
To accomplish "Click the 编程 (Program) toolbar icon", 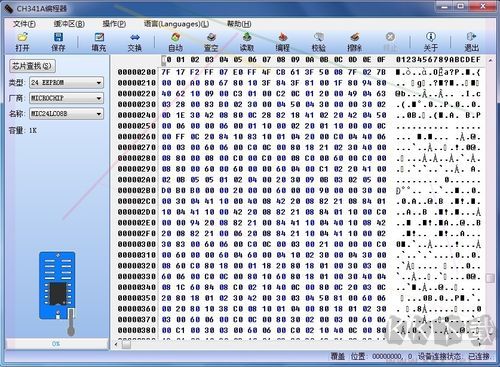I will tap(283, 42).
